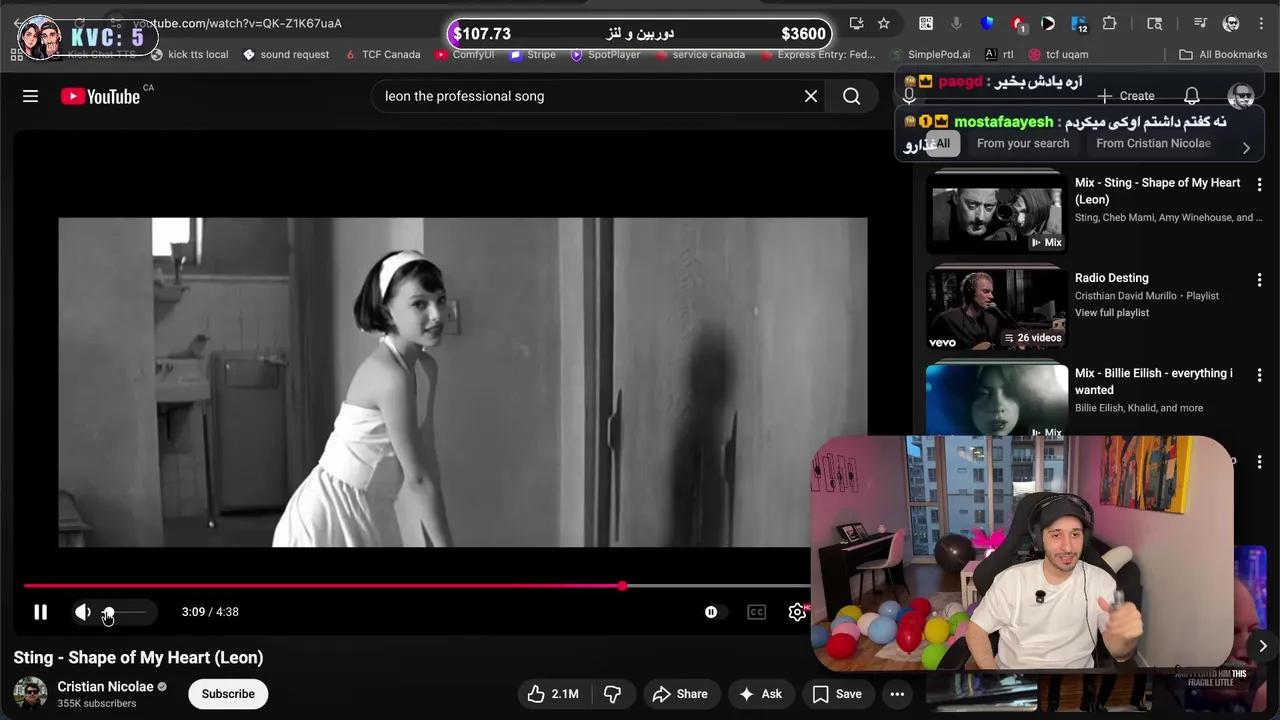Like the video (2.1M)

pyautogui.click(x=553, y=694)
